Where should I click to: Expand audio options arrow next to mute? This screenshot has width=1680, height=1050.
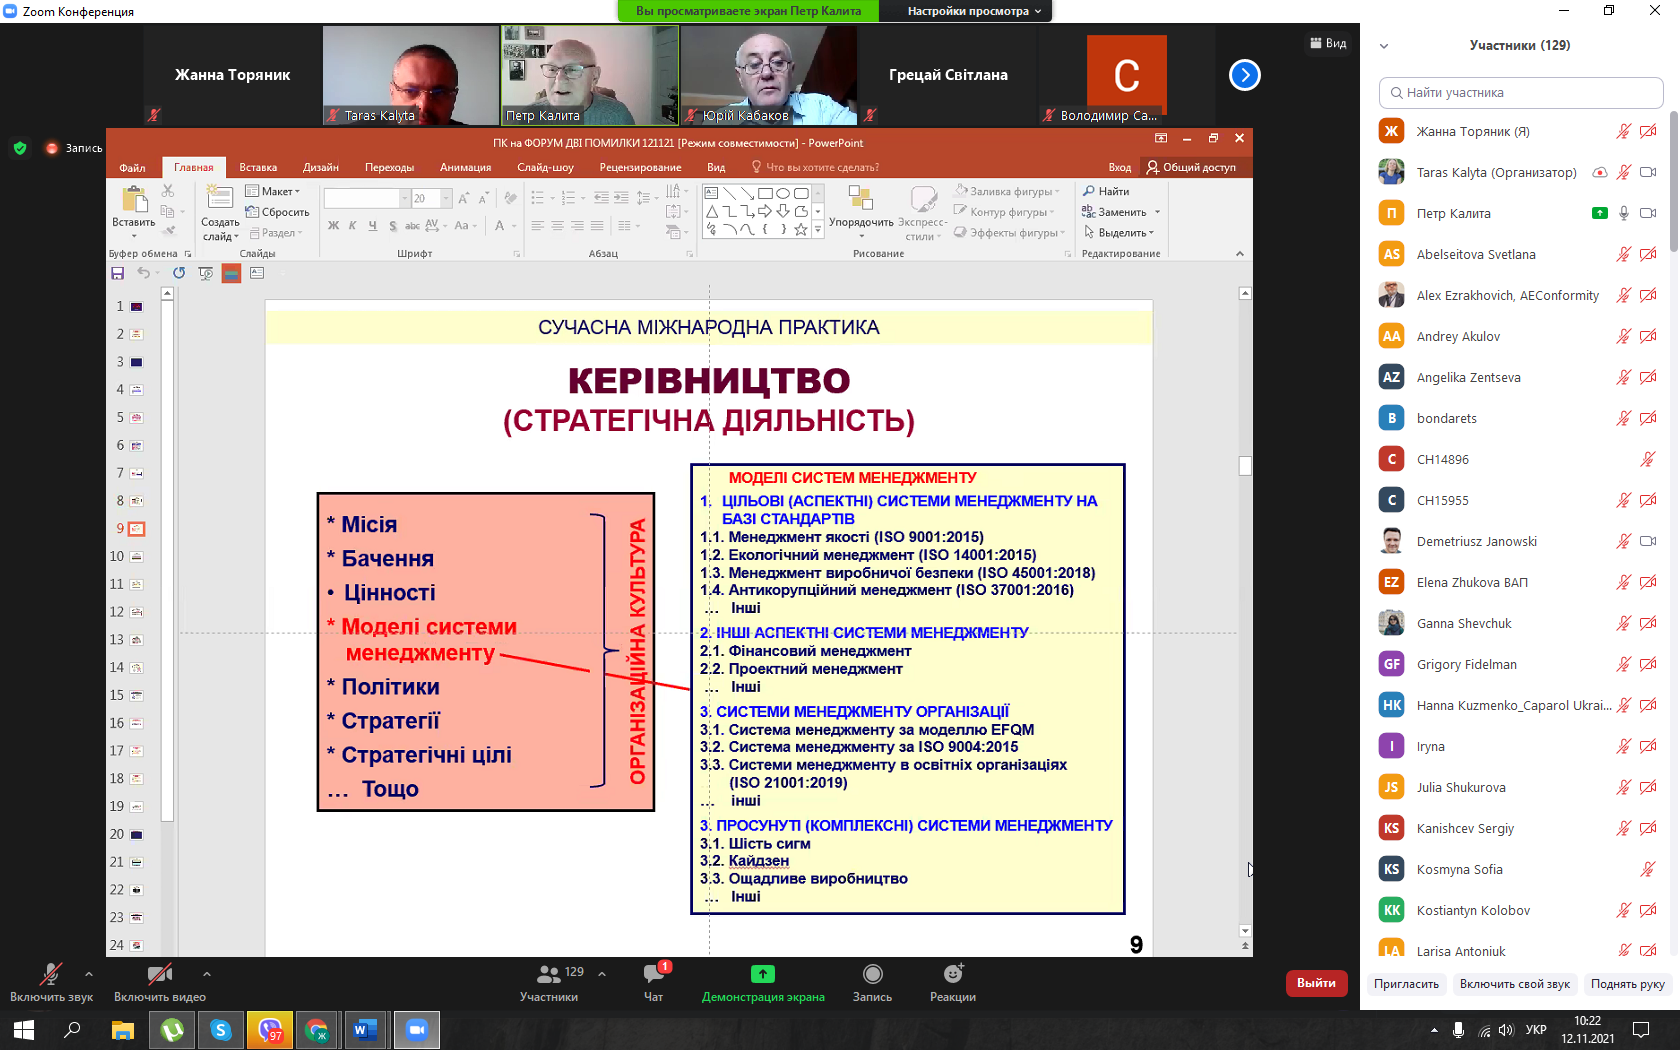(x=89, y=973)
